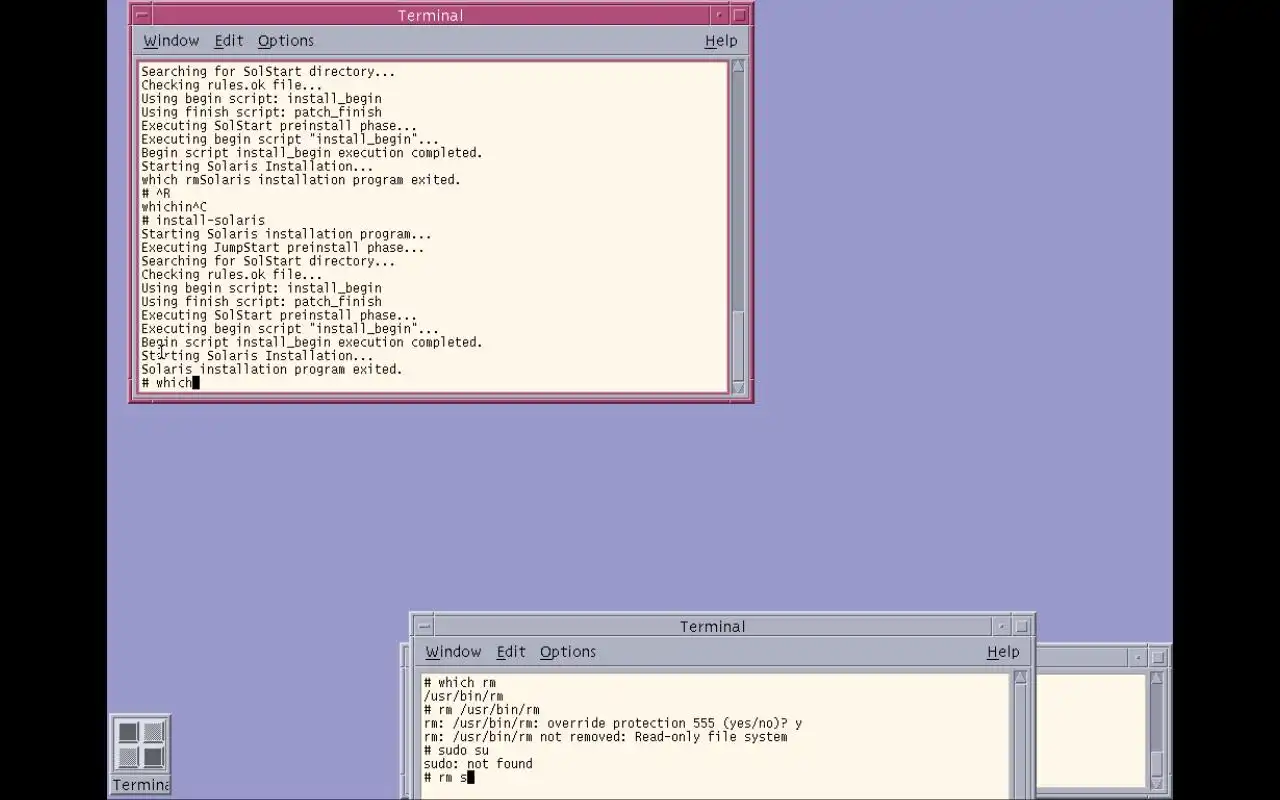Click 'override protection 555 (yes/no)?' line
1280x800 pixels.
[x=613, y=723]
